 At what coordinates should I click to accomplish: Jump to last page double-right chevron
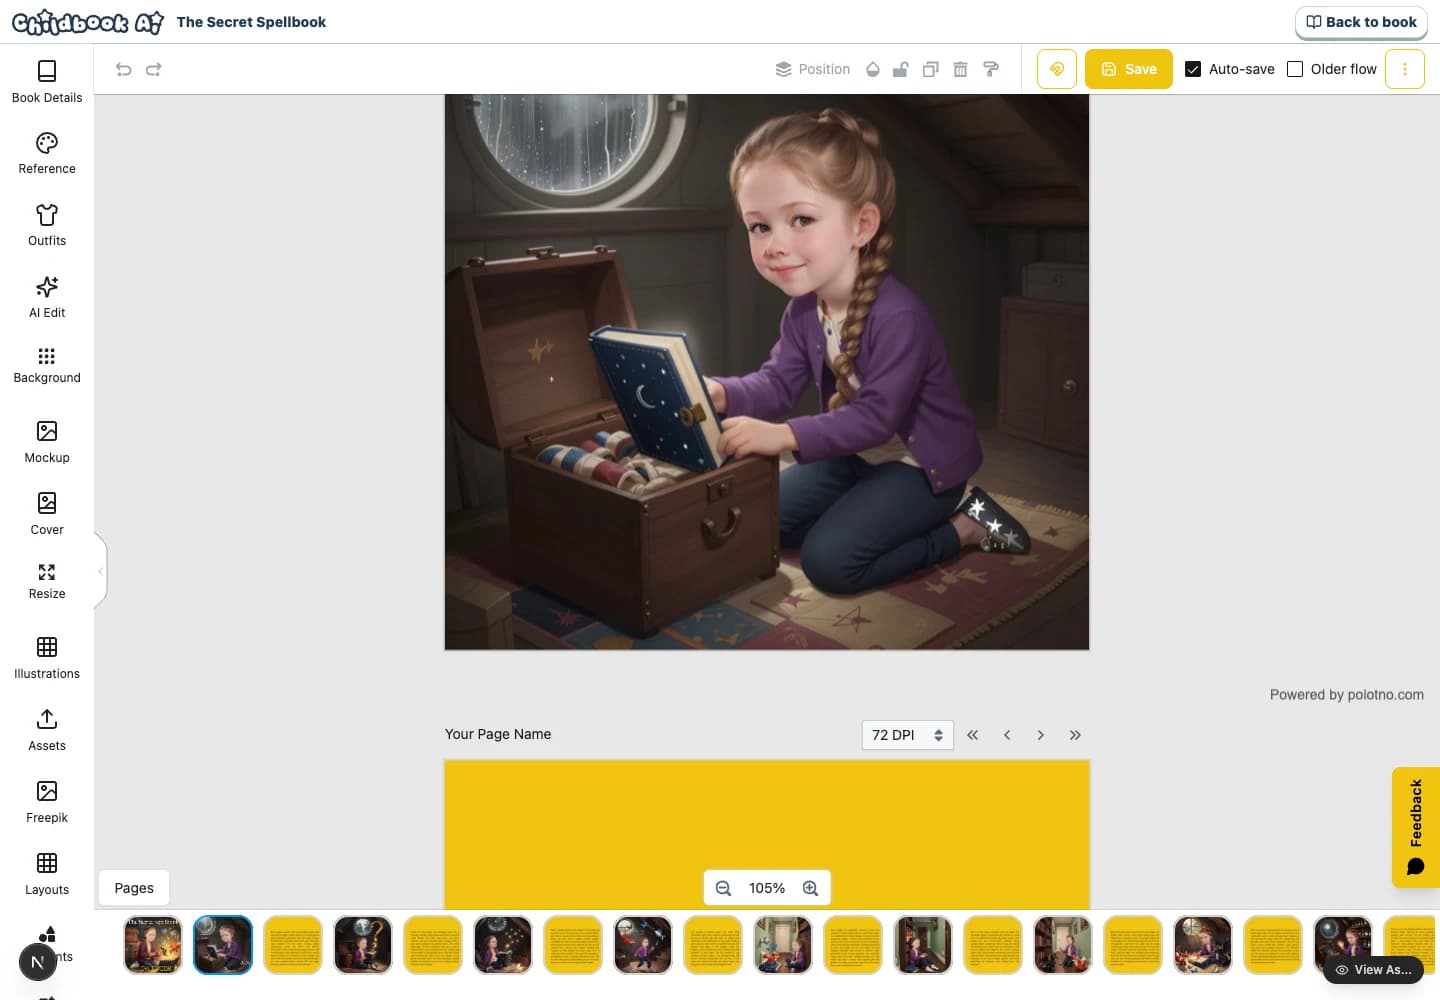1075,735
